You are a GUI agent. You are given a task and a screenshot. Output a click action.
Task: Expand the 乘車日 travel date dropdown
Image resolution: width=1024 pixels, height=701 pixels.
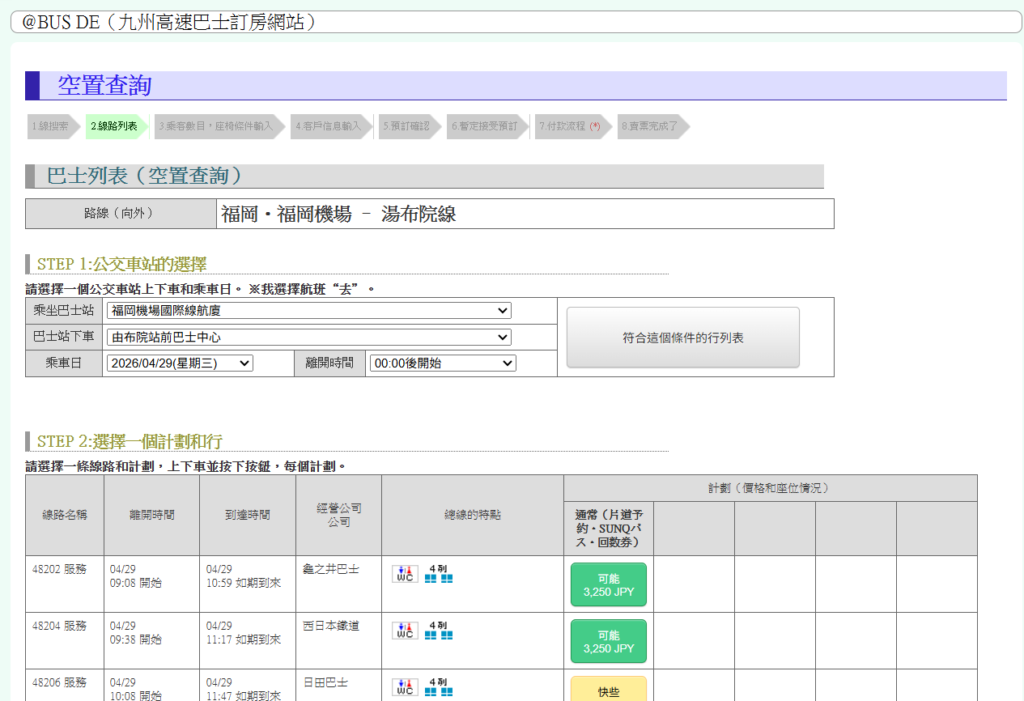[x=179, y=364]
